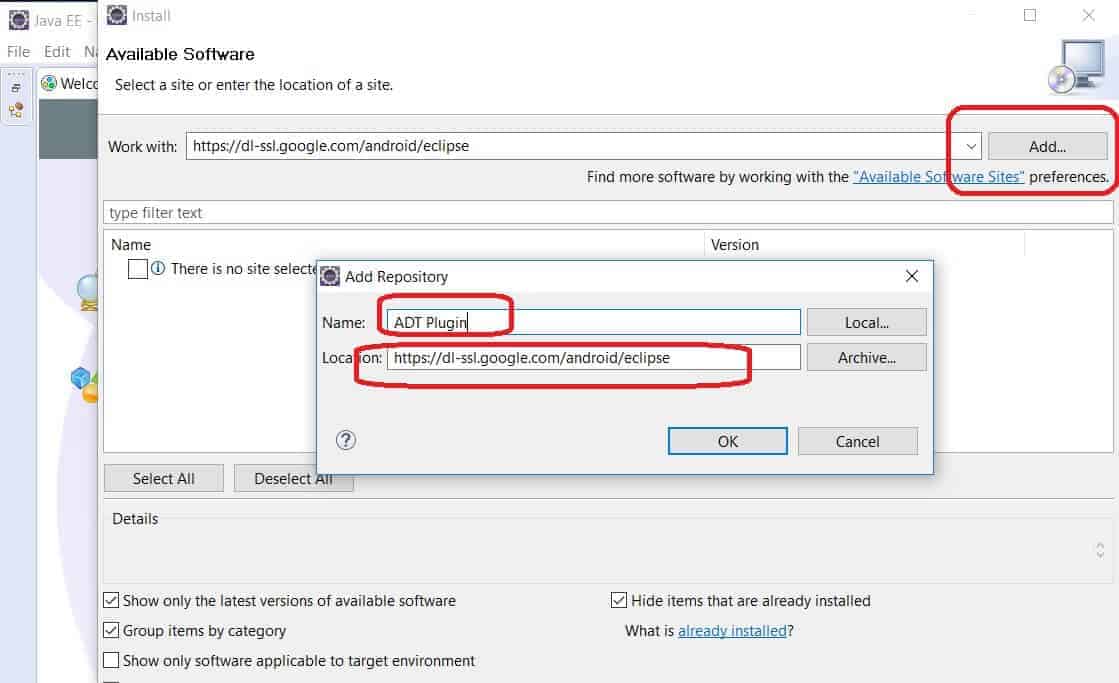Click the Details area scroll stepper
Viewport: 1119px width, 683px height.
pyautogui.click(x=1100, y=550)
